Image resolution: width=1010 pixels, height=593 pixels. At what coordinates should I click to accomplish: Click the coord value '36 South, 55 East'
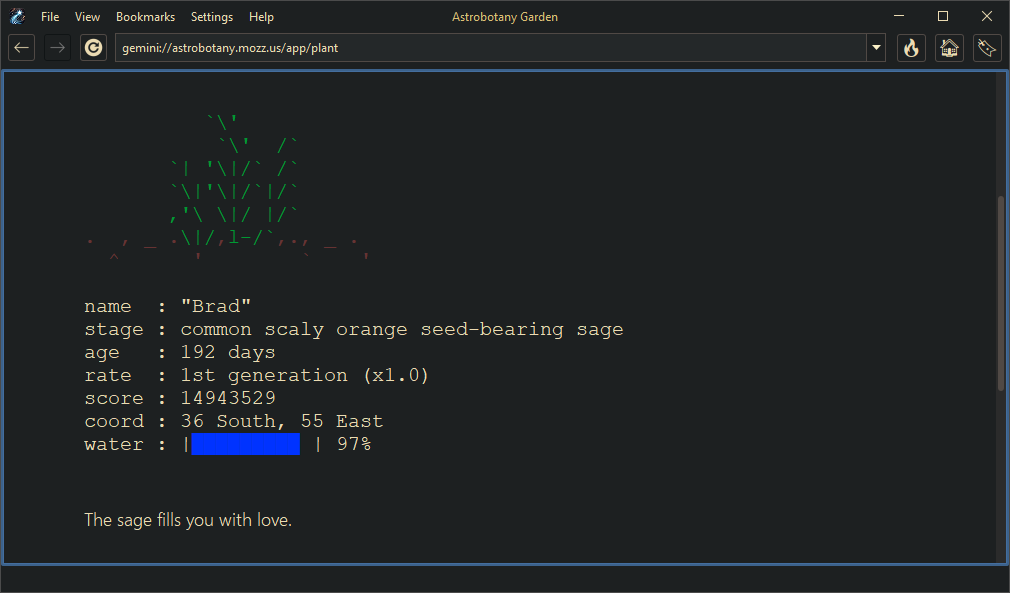tap(282, 421)
